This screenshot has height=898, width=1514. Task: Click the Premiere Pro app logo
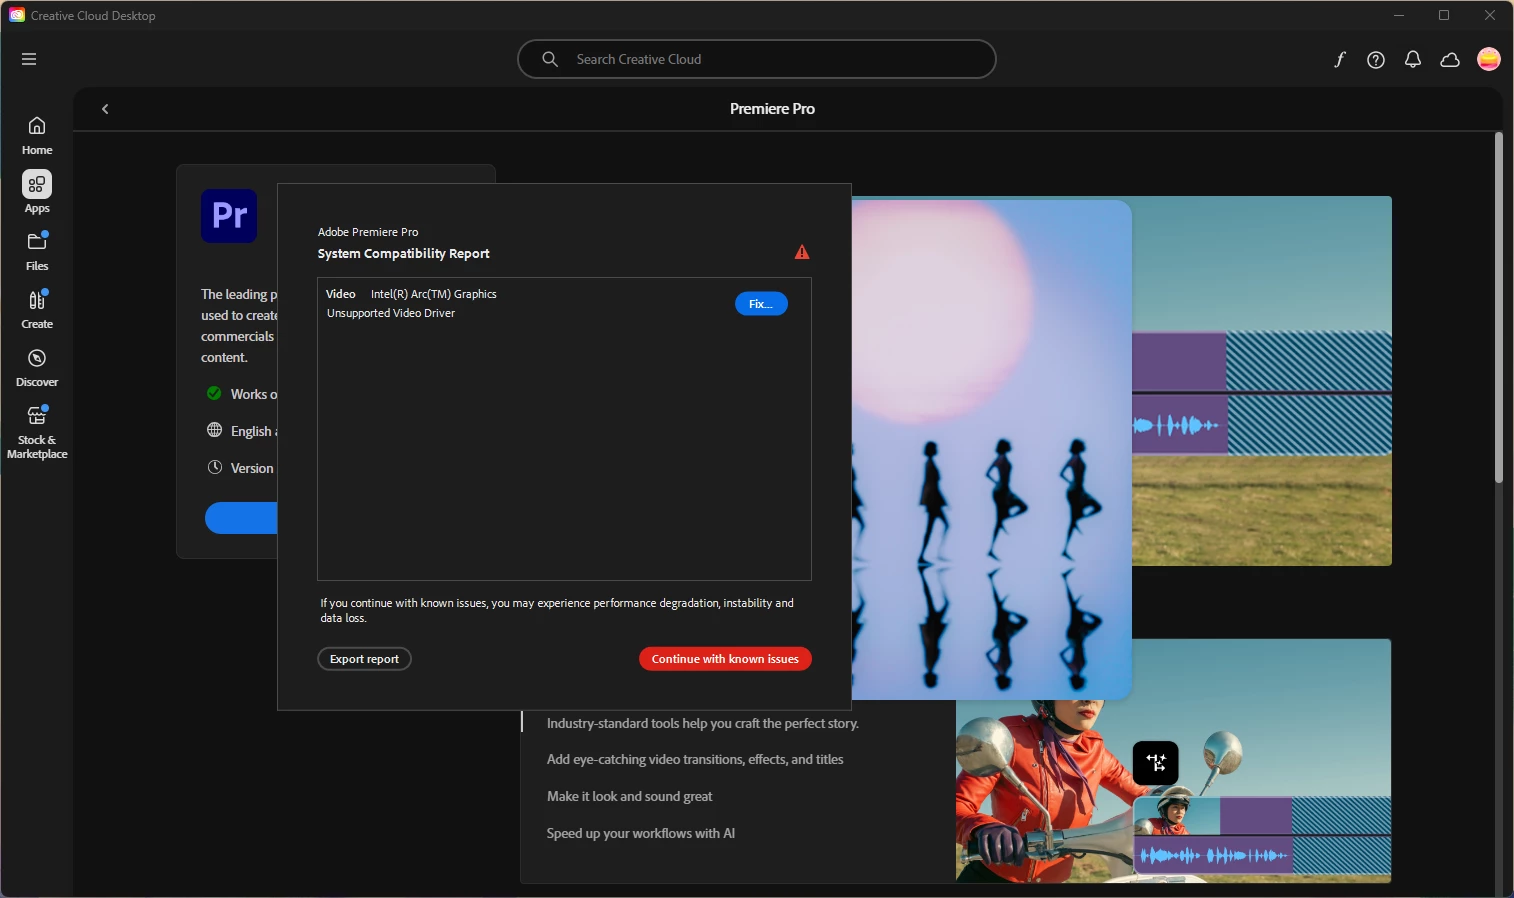tap(229, 216)
